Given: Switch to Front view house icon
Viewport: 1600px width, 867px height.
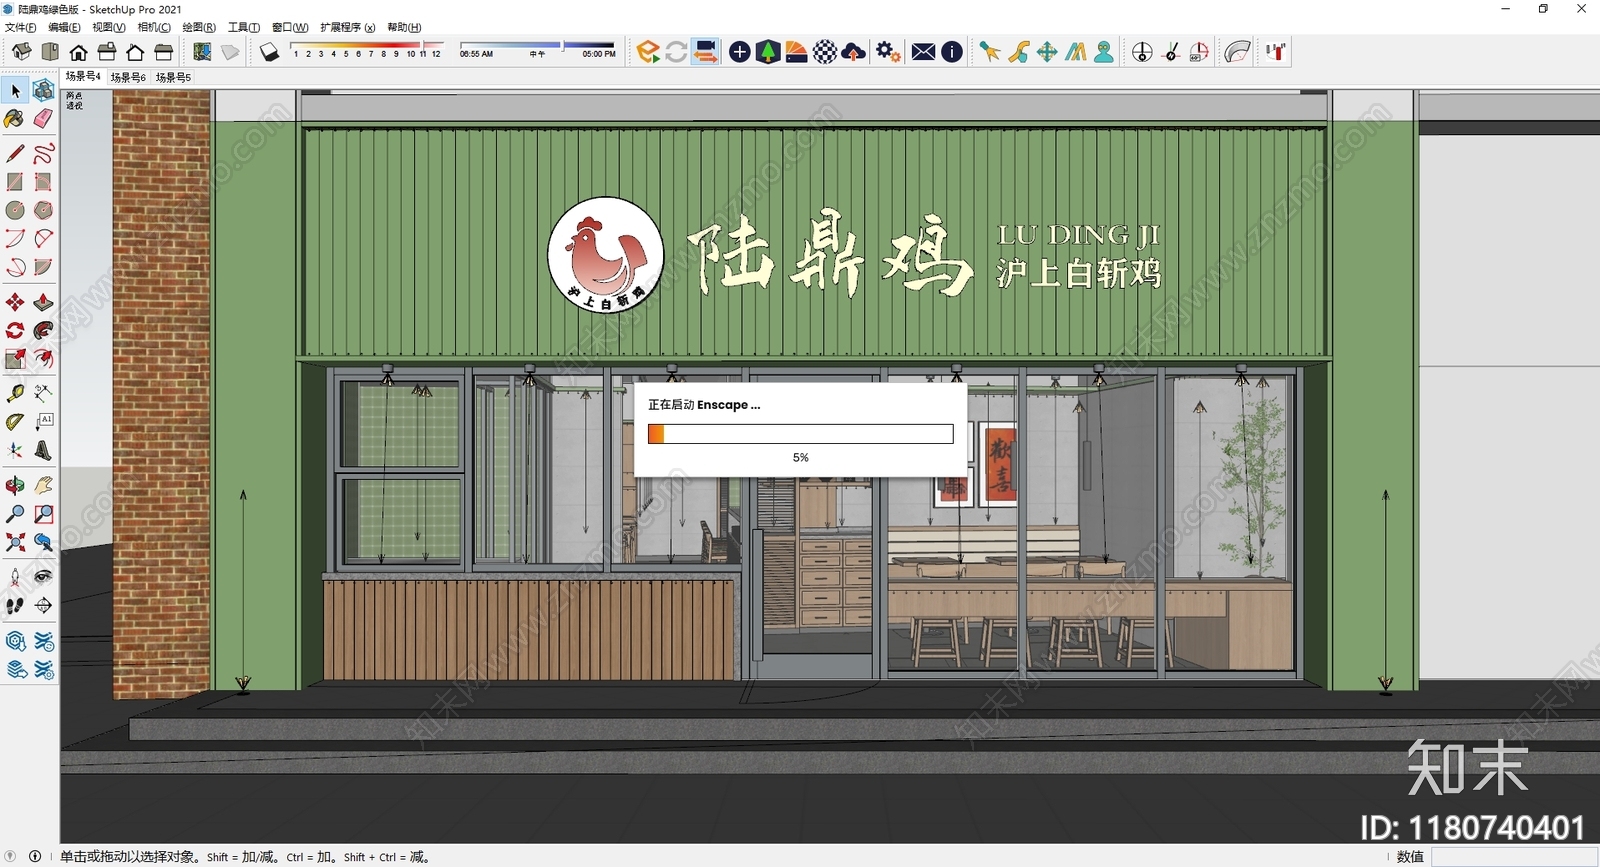Looking at the screenshot, I should (78, 52).
